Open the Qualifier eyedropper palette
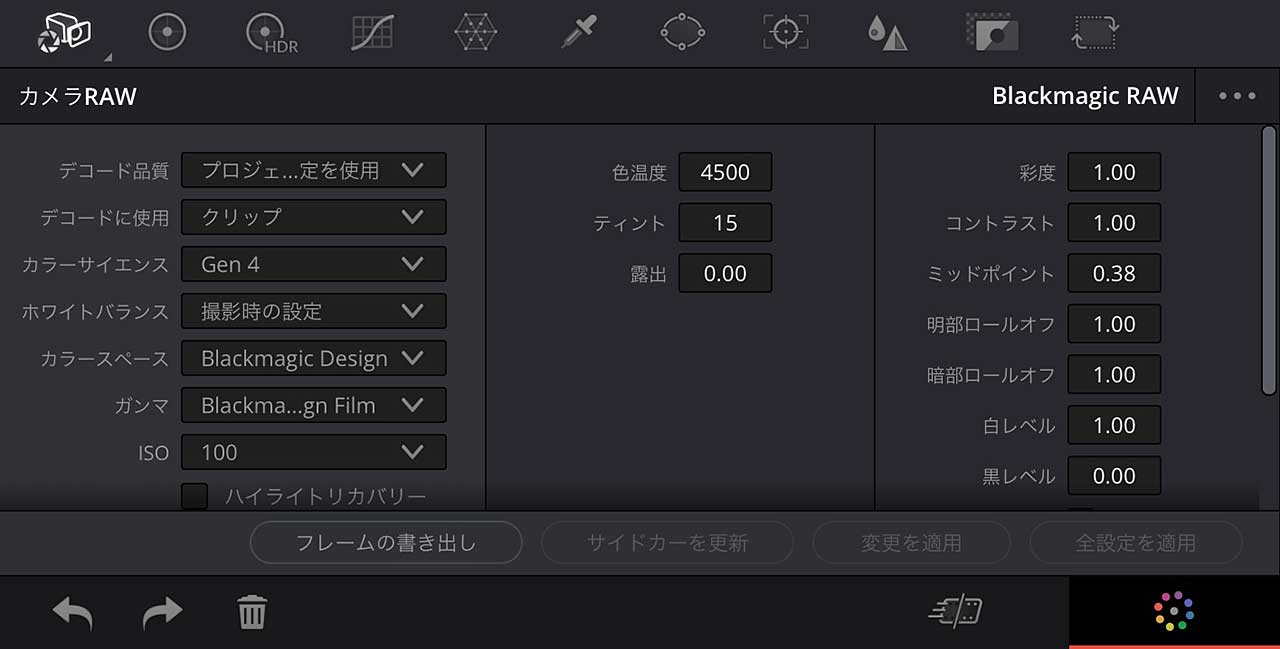The image size is (1280, 649). coord(578,32)
